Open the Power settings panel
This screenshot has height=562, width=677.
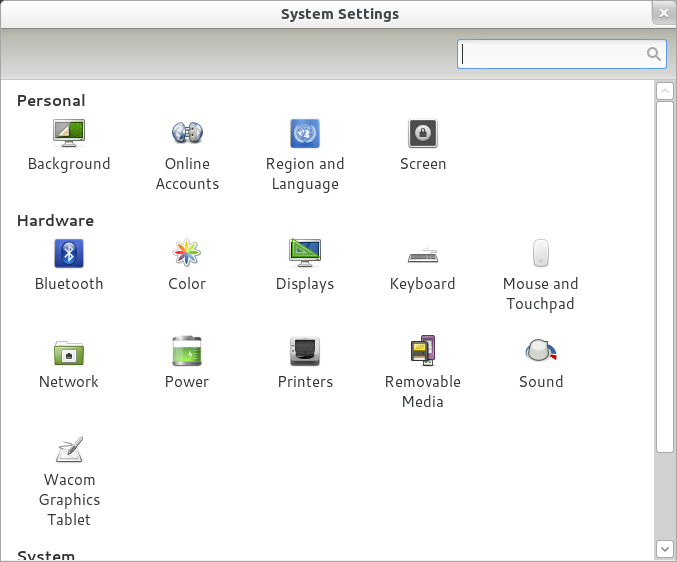[187, 363]
